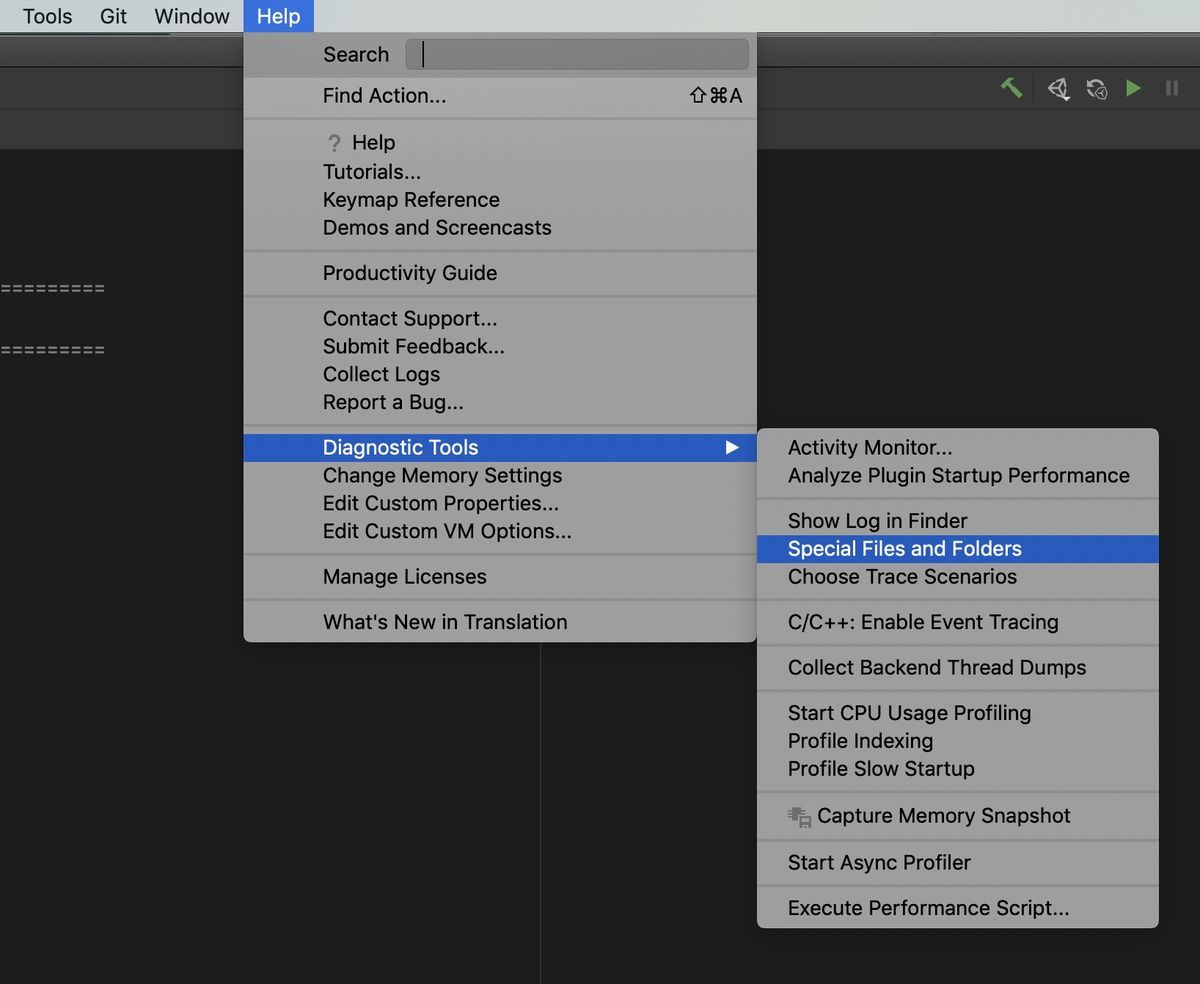Image resolution: width=1200 pixels, height=984 pixels.
Task: Open Change Memory Settings
Action: point(500,476)
